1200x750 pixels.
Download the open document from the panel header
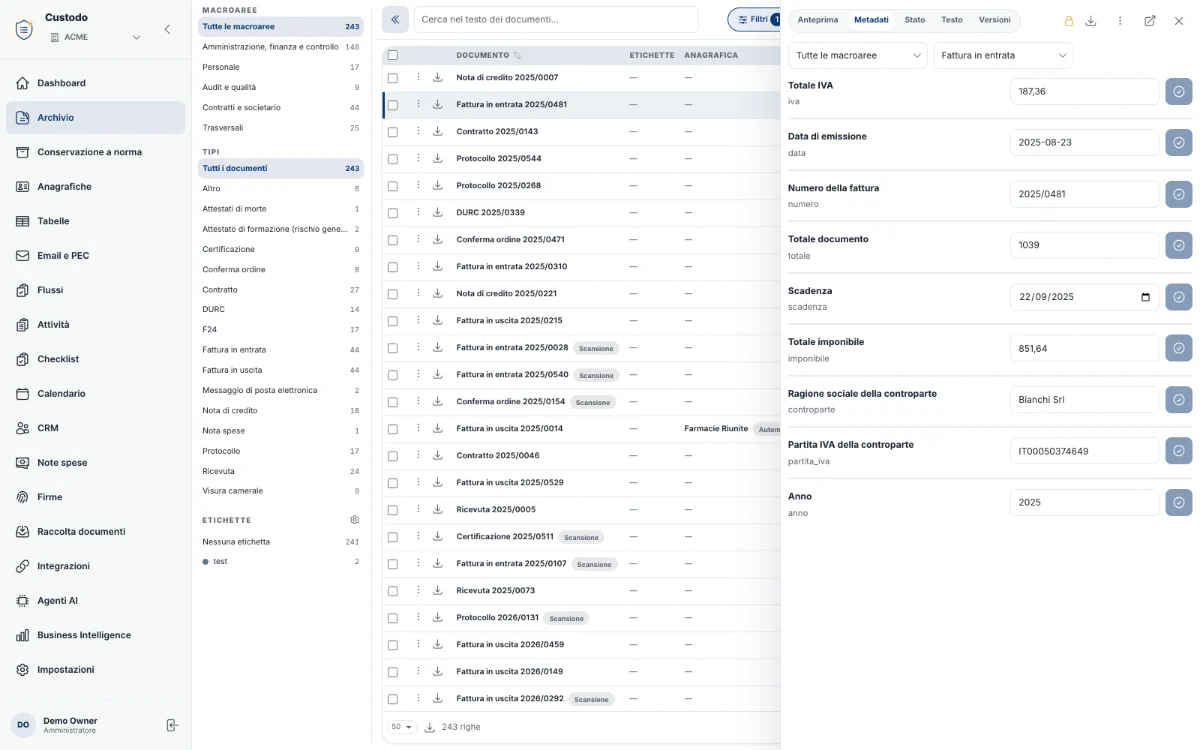coord(1091,20)
